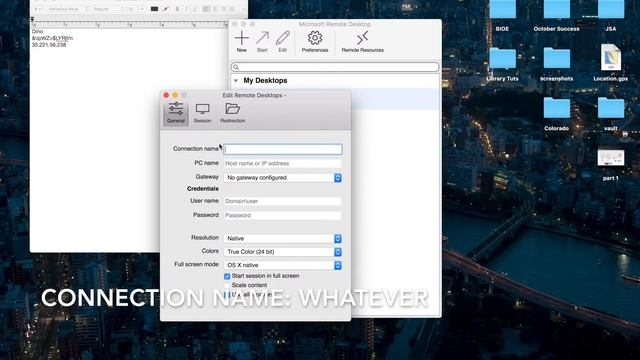The width and height of the screenshot is (640, 360).
Task: Click the User name field
Action: (282, 201)
